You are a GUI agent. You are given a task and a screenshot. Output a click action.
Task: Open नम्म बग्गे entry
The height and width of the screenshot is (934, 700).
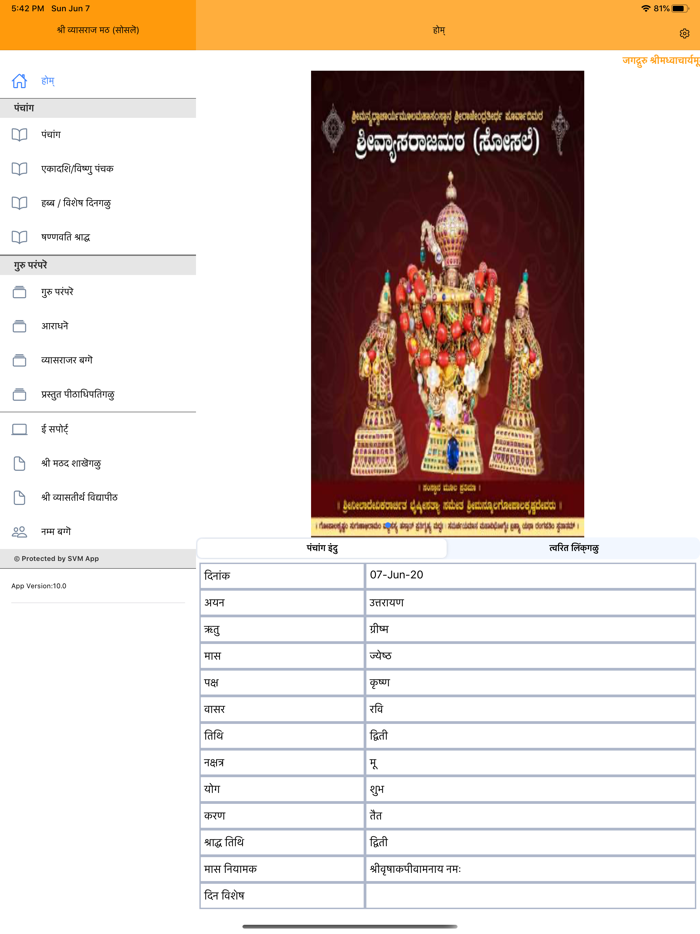point(98,531)
